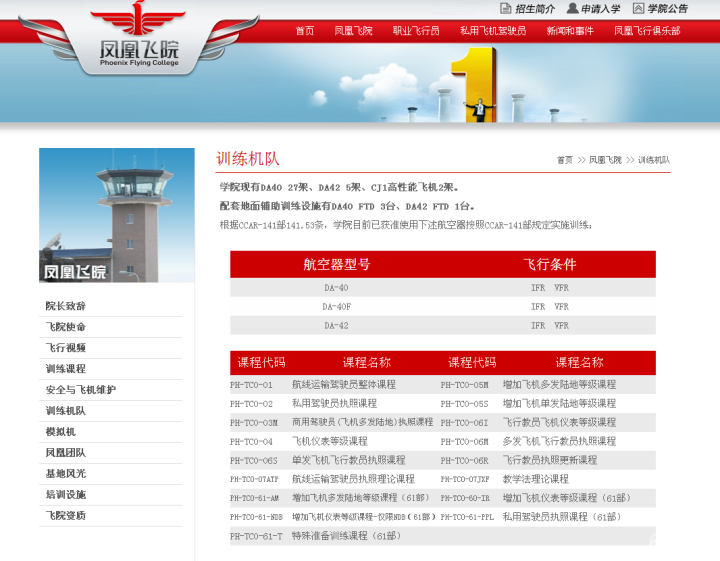This screenshot has height=561, width=720.
Task: Select 训练课程 in the sidebar
Action: point(65,369)
